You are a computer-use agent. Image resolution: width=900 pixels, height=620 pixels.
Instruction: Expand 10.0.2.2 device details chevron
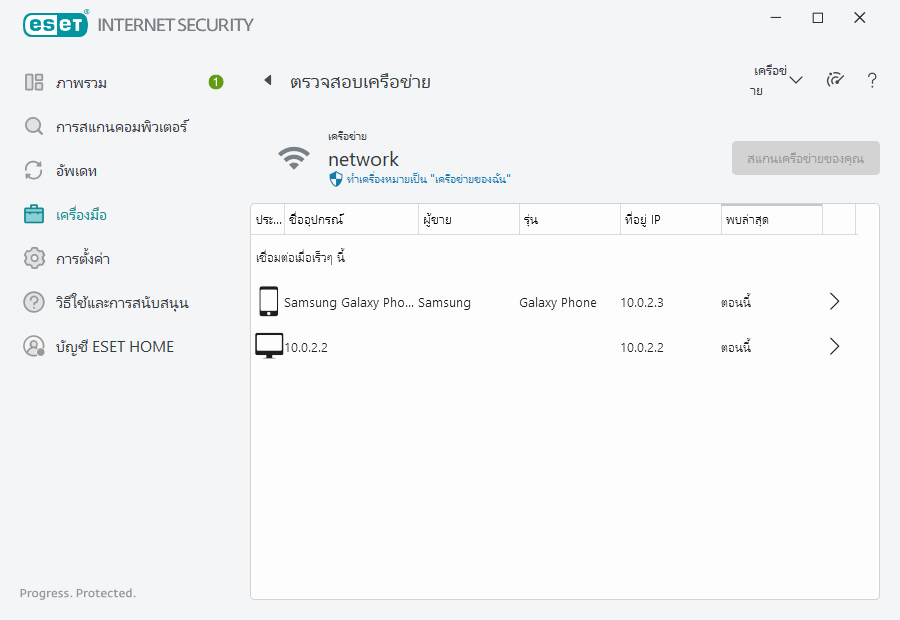(x=835, y=347)
